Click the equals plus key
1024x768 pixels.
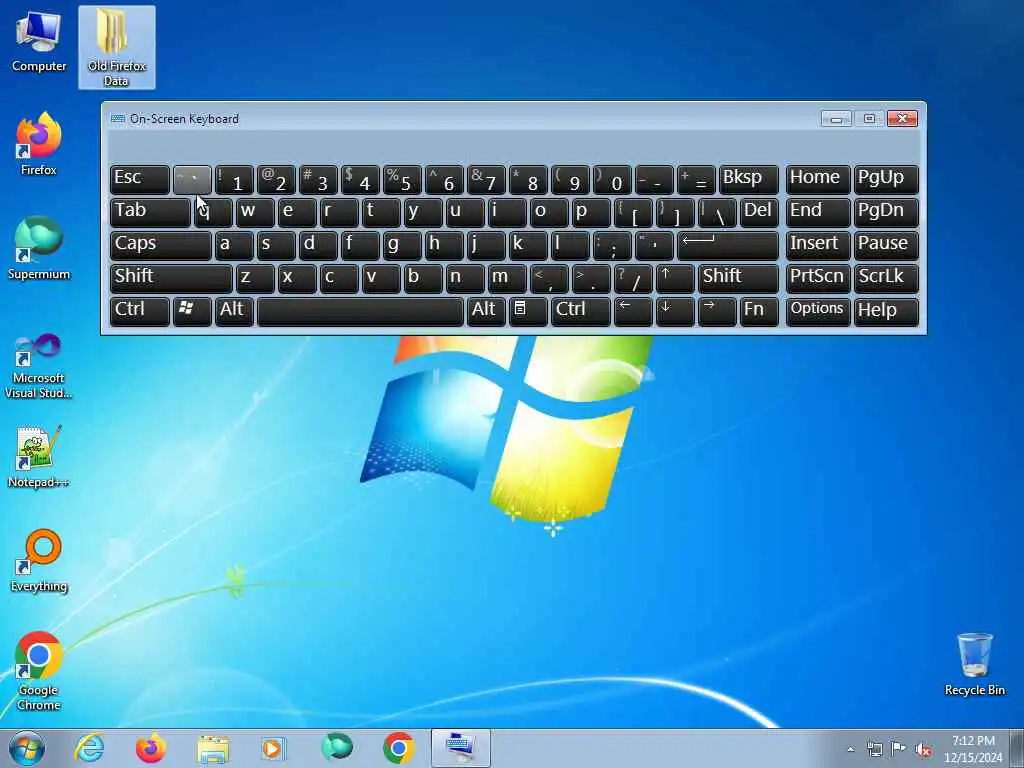696,180
